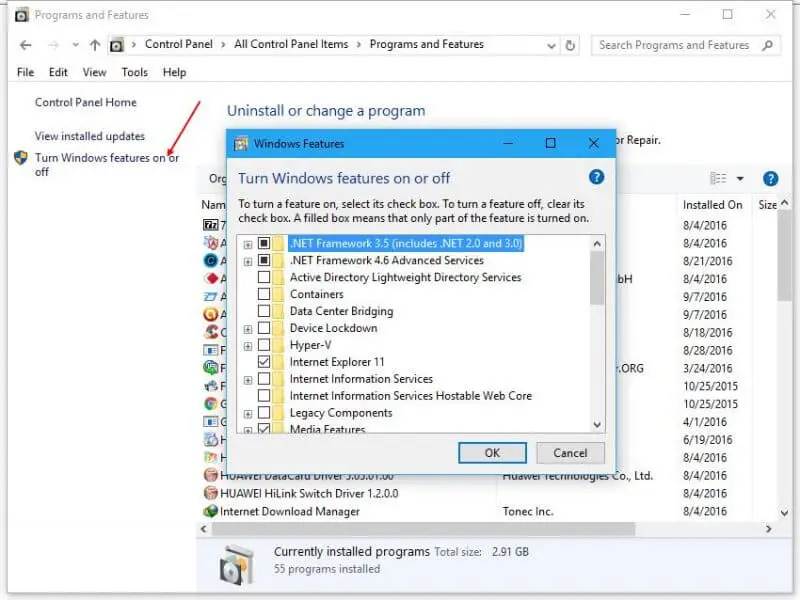The height and width of the screenshot is (600, 800).
Task: Tick the Device Lockdown checkbox
Action: [x=264, y=328]
